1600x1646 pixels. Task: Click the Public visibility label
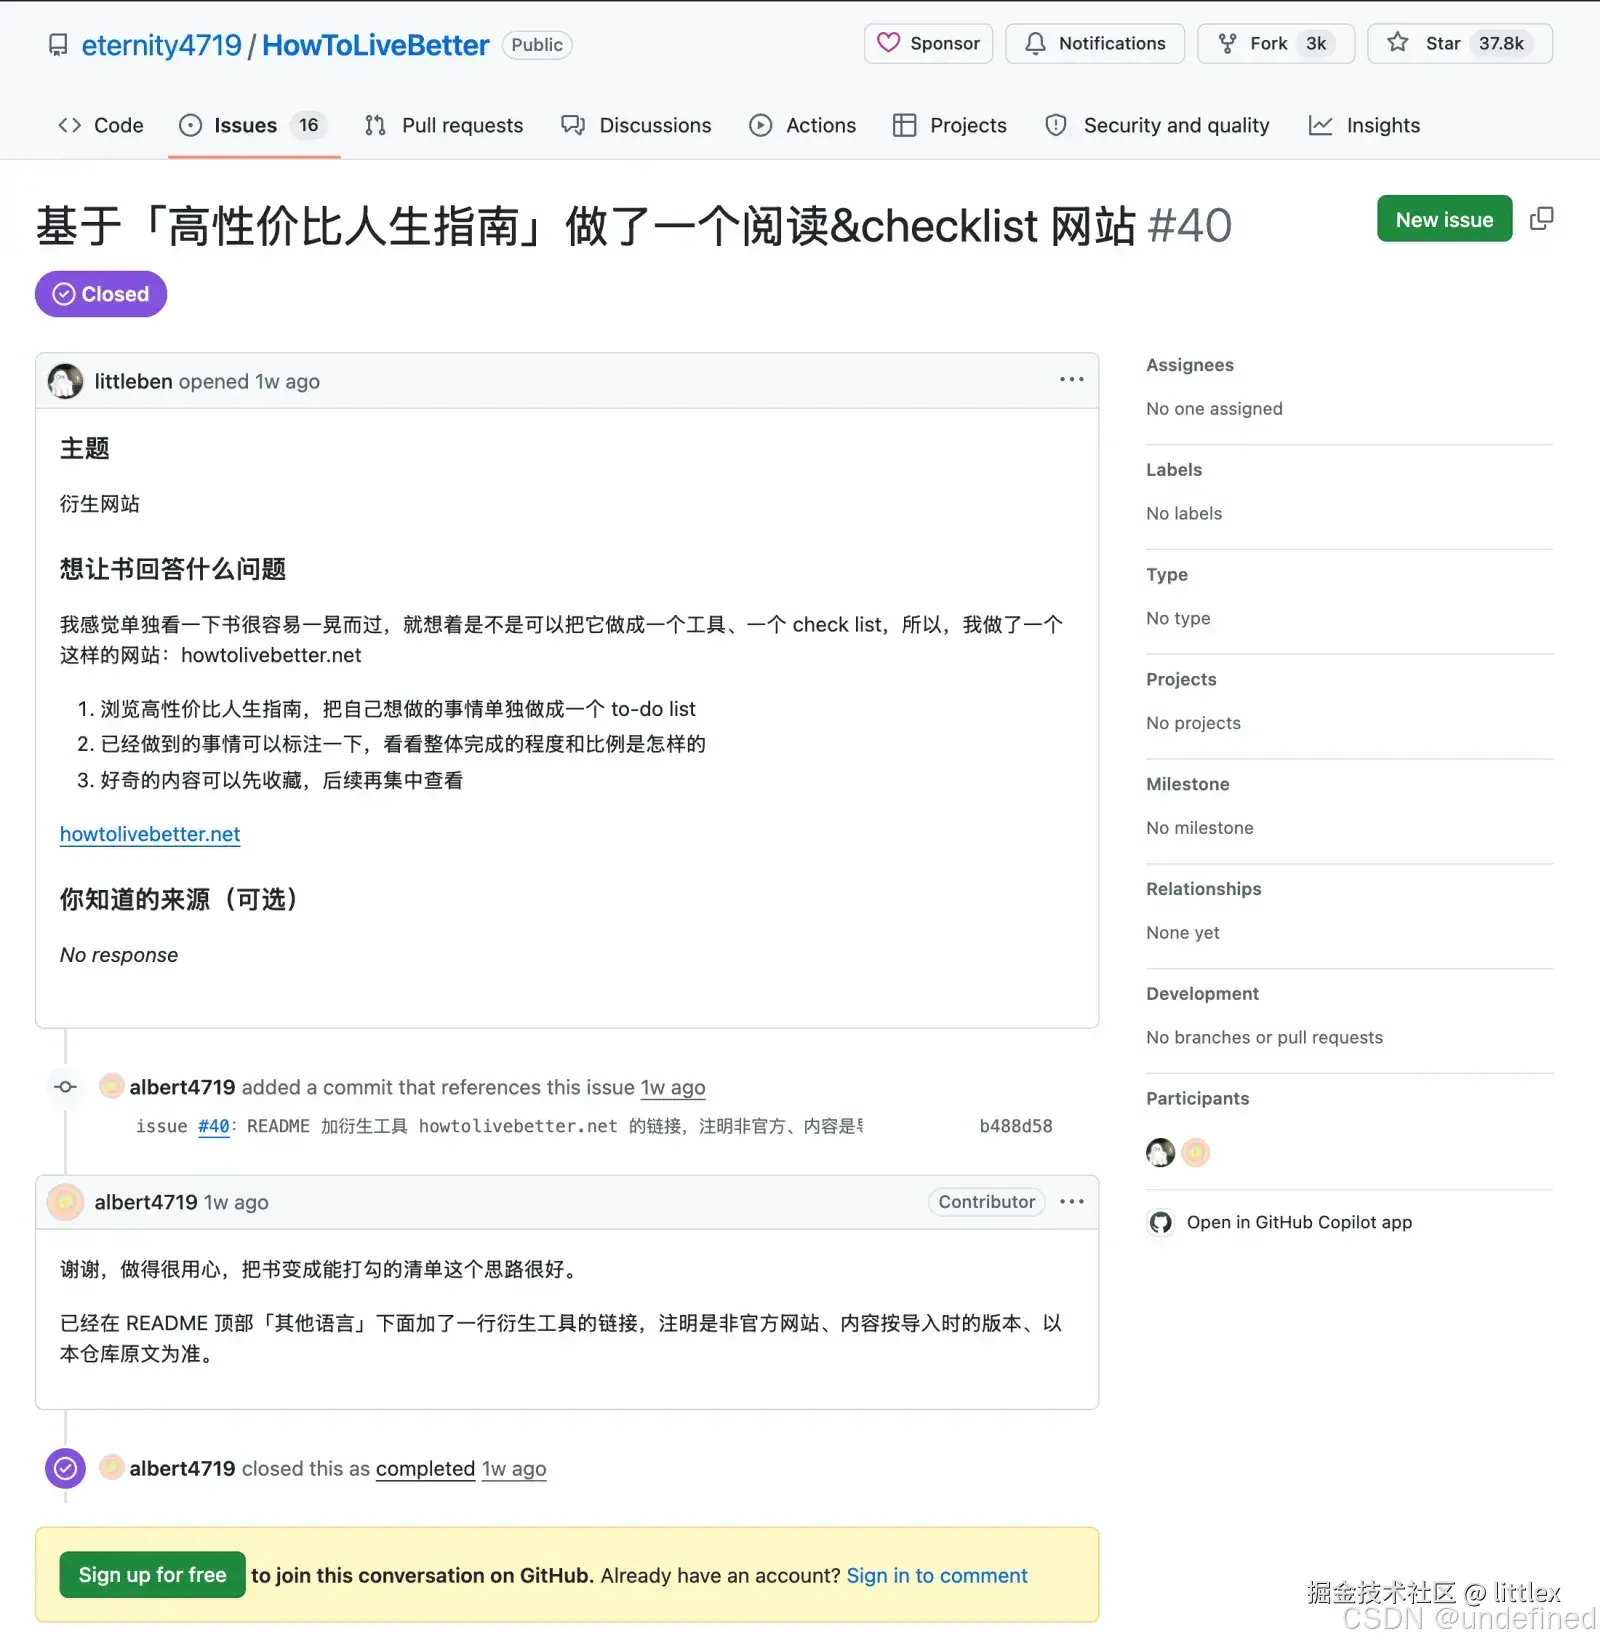537,45
